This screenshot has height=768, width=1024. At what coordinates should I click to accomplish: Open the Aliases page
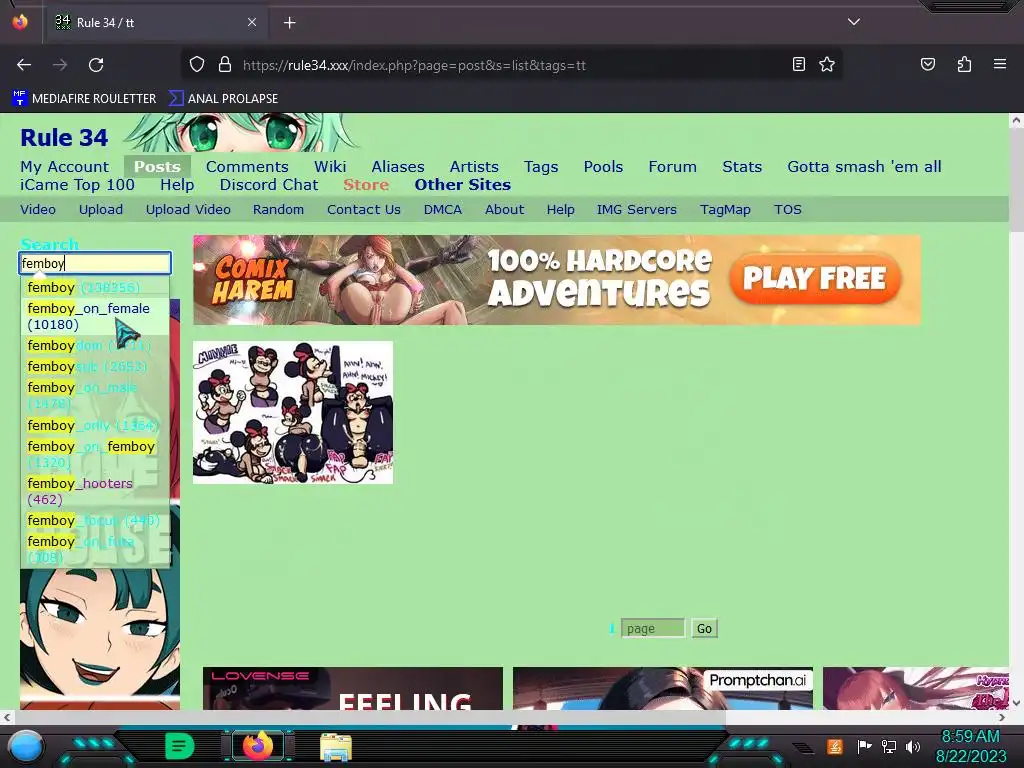pyautogui.click(x=398, y=167)
